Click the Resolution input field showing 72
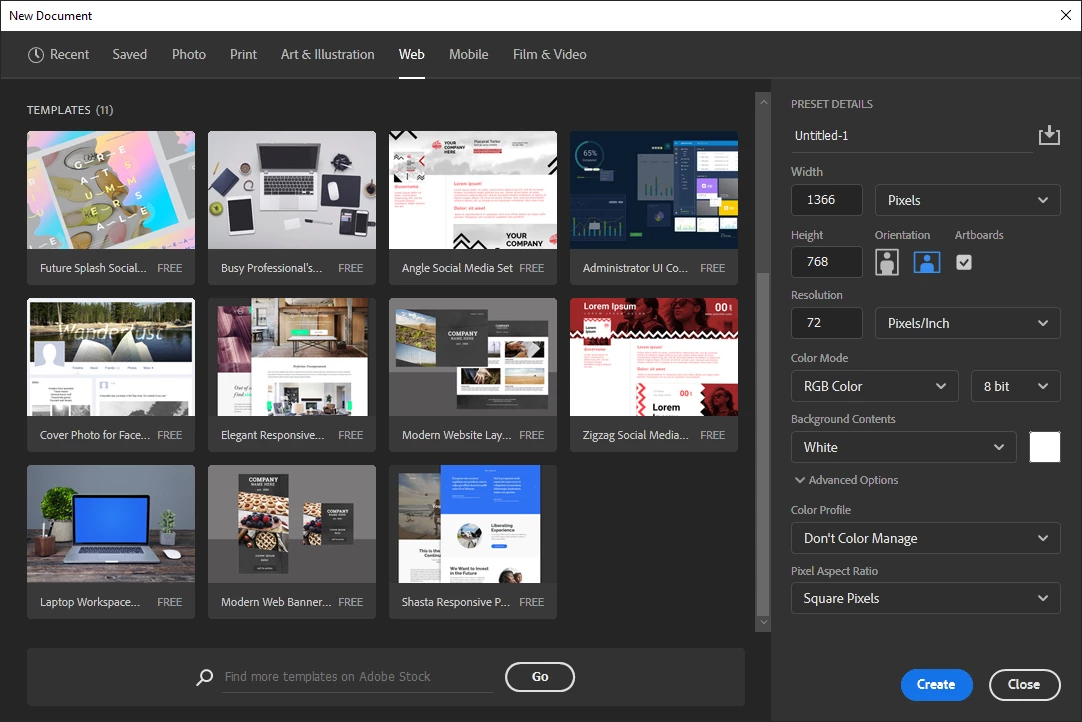The image size is (1082, 722). 827,323
